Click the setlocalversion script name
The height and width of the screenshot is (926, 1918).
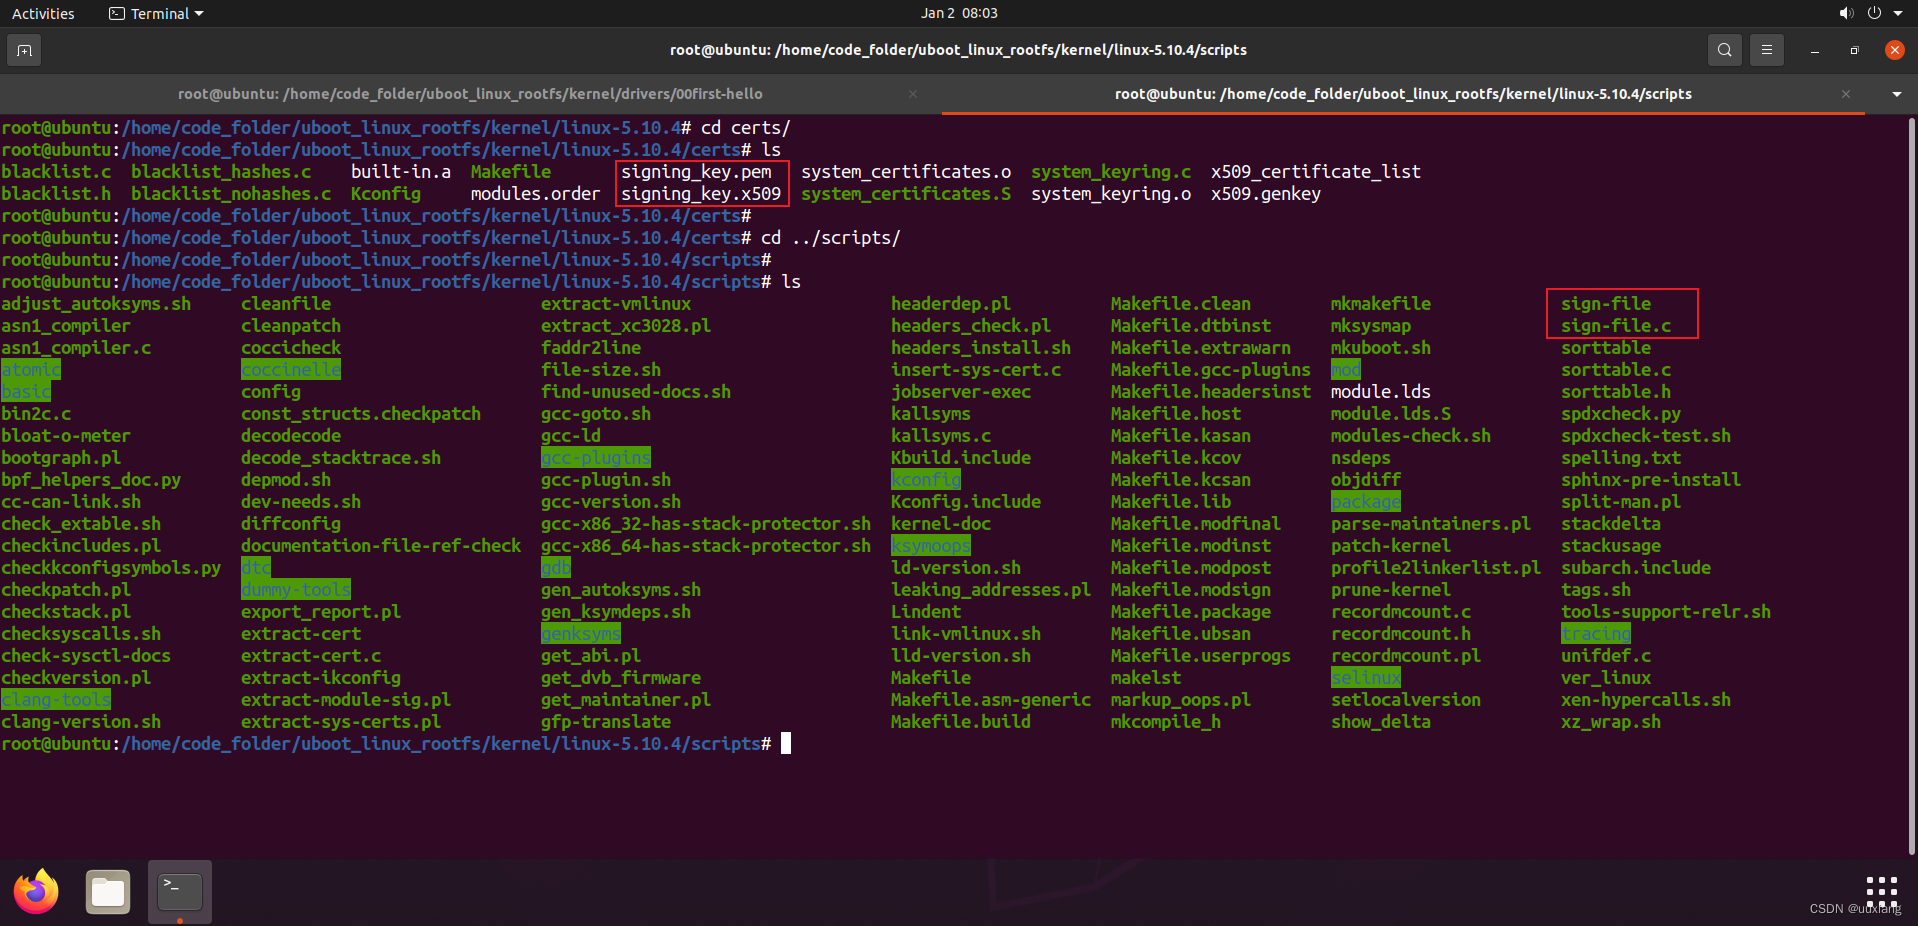point(1406,700)
